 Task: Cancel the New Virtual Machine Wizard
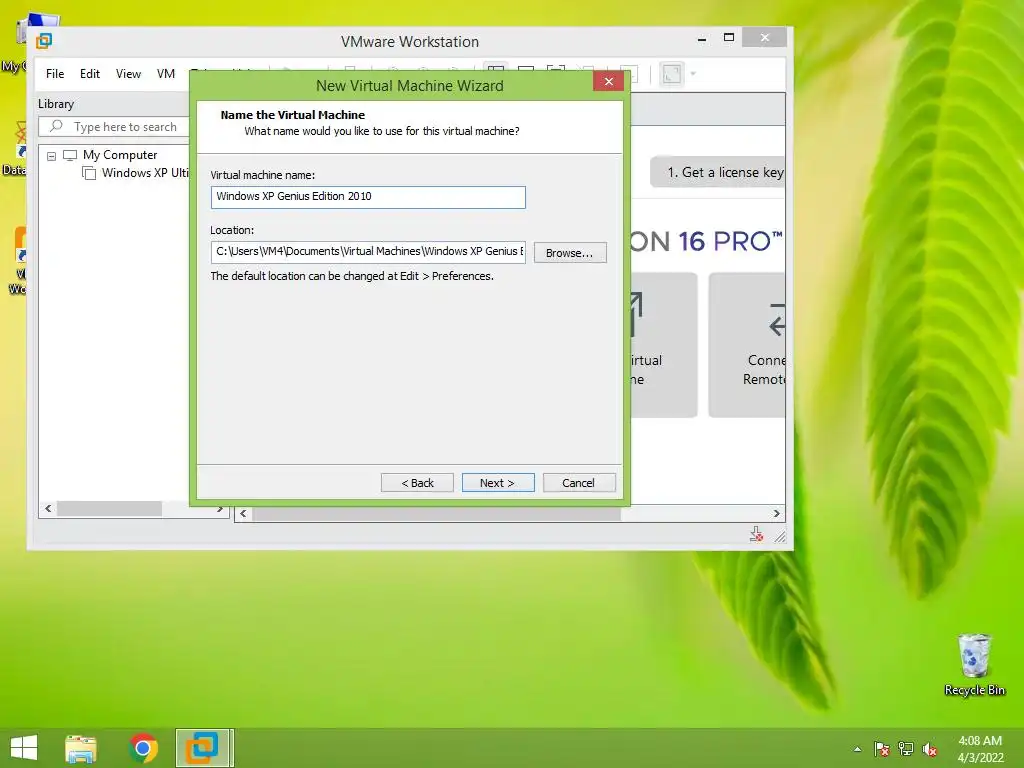(x=579, y=483)
